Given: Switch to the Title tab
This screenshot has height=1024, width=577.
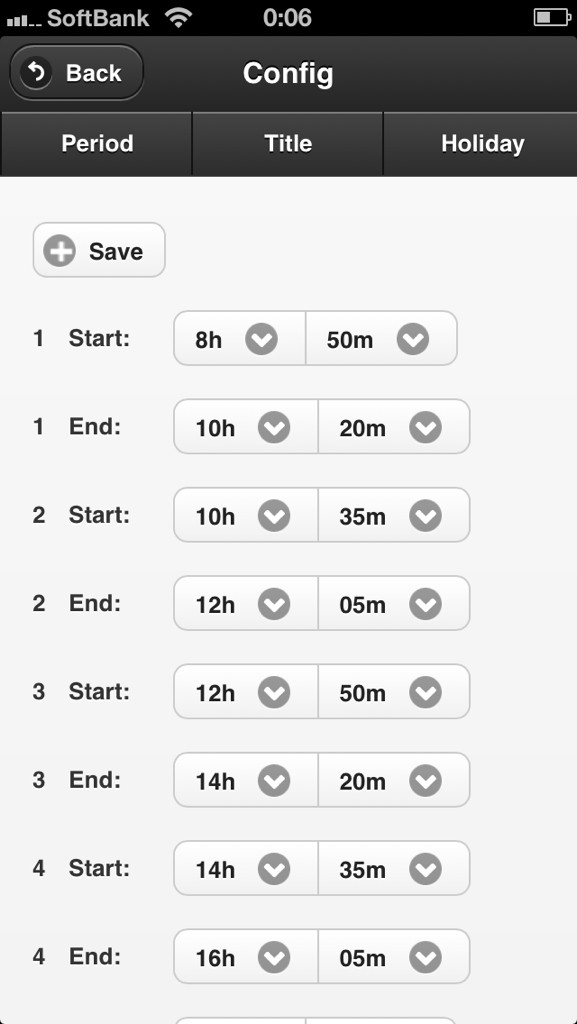Looking at the screenshot, I should [x=288, y=144].
